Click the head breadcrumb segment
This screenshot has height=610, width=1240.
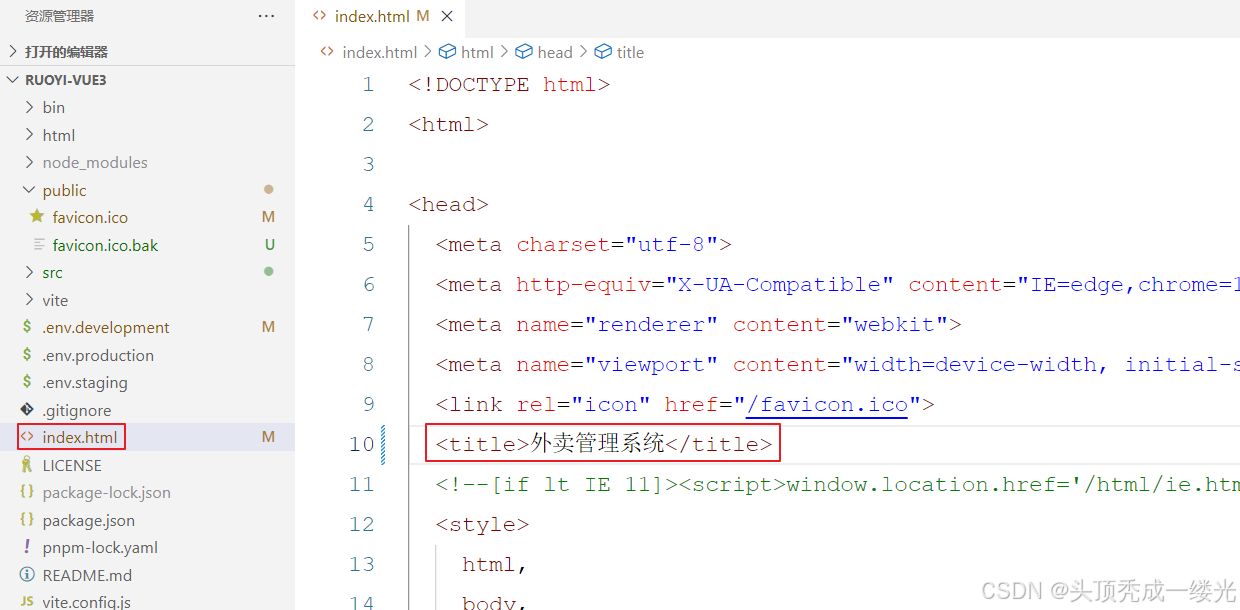pos(555,52)
